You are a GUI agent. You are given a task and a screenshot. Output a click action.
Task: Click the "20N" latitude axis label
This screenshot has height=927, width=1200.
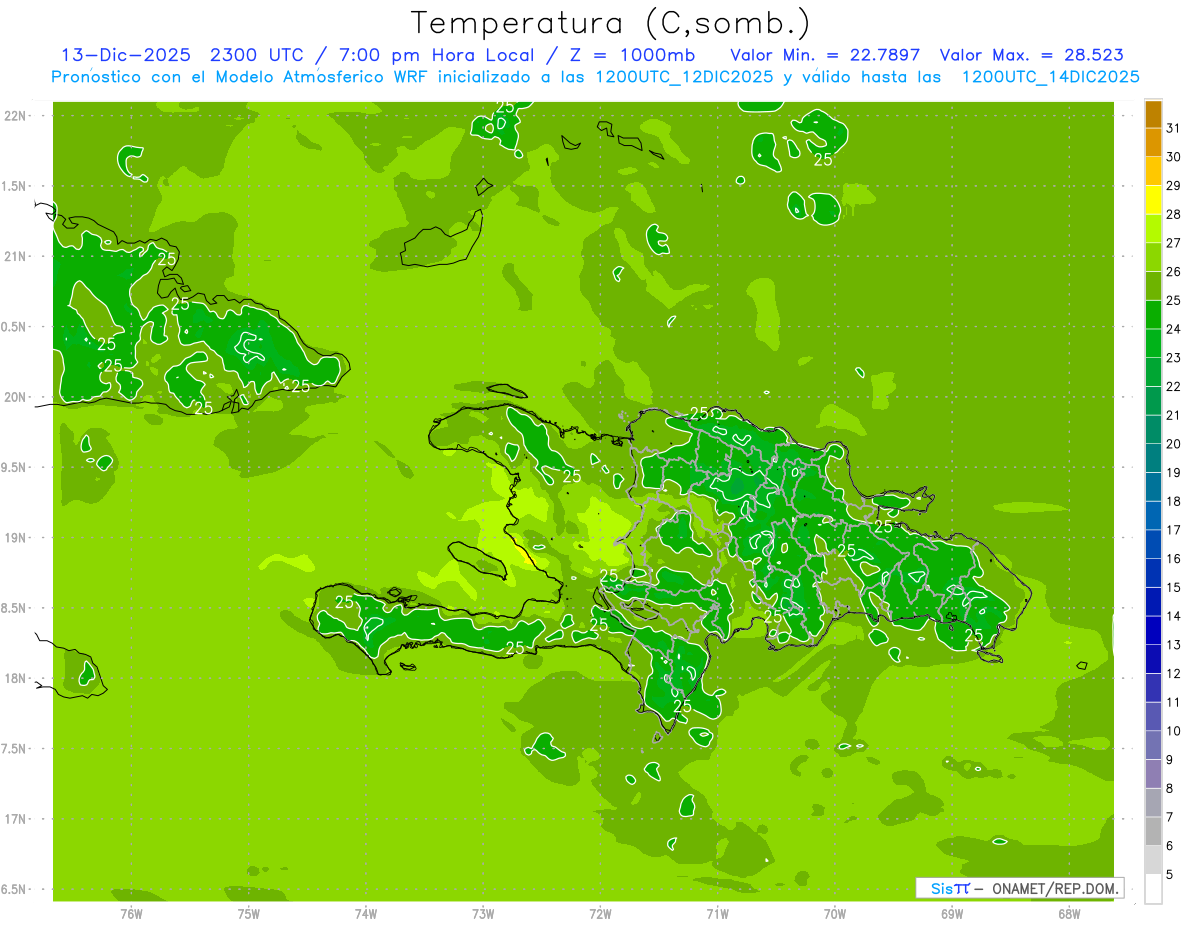point(16,397)
